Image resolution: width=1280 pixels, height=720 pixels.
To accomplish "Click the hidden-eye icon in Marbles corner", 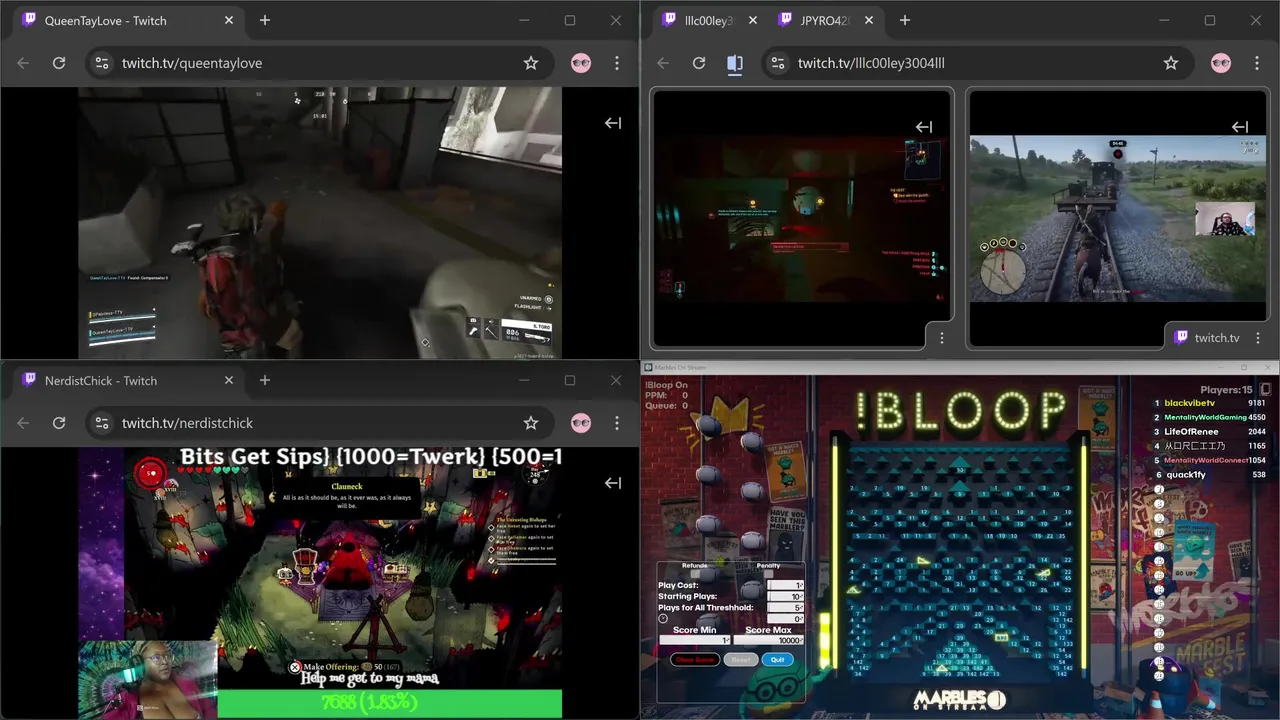I will (1265, 389).
